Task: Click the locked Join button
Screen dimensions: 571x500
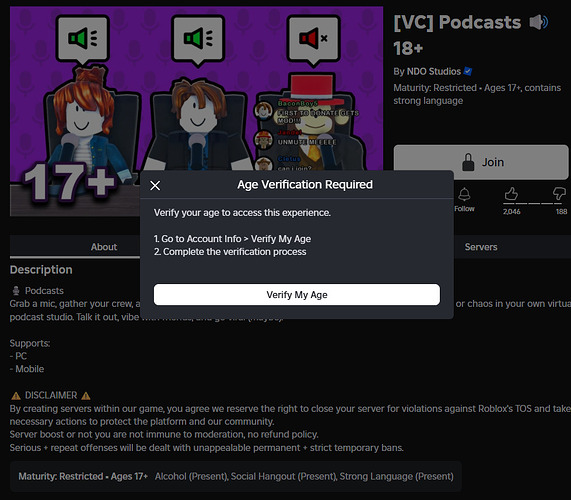Action: (481, 162)
